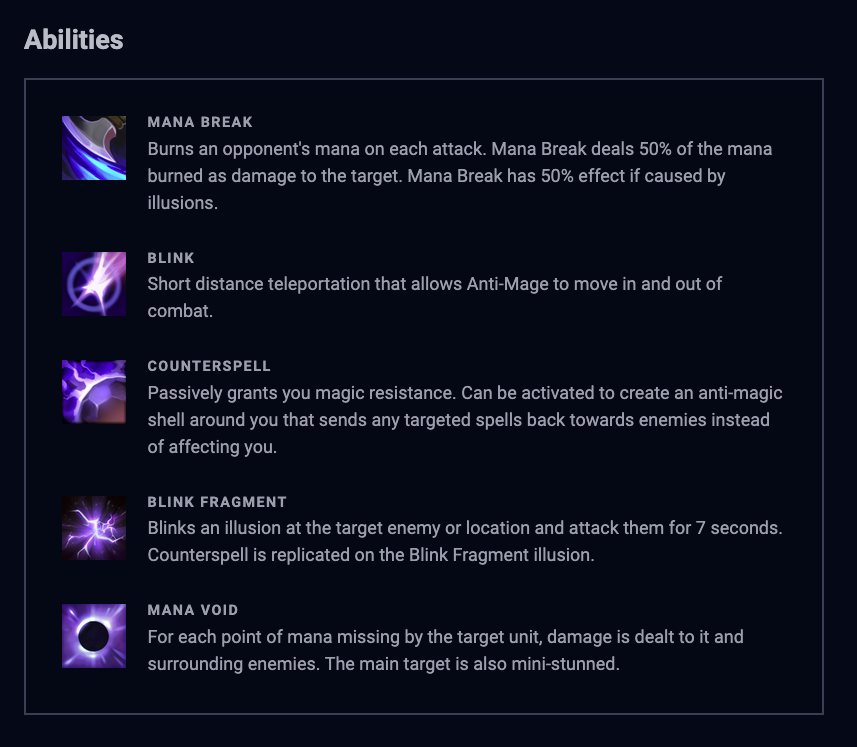Viewport: 857px width, 747px height.
Task: Open the BLINK FRAGMENT title
Action: pyautogui.click(x=217, y=502)
